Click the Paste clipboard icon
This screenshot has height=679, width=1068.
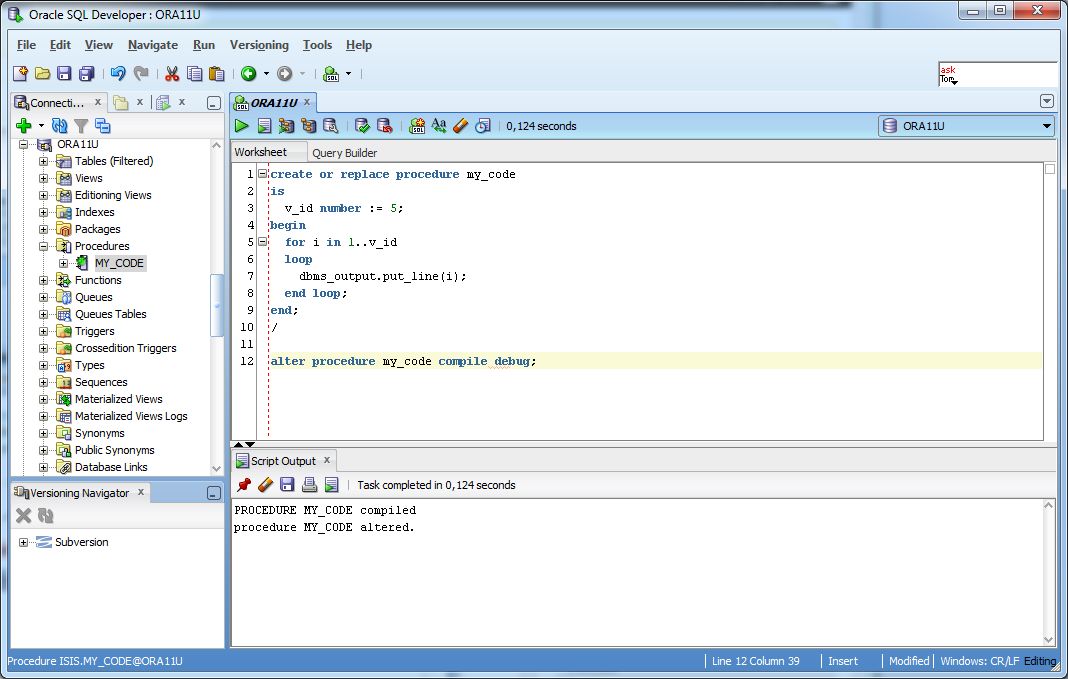(217, 74)
